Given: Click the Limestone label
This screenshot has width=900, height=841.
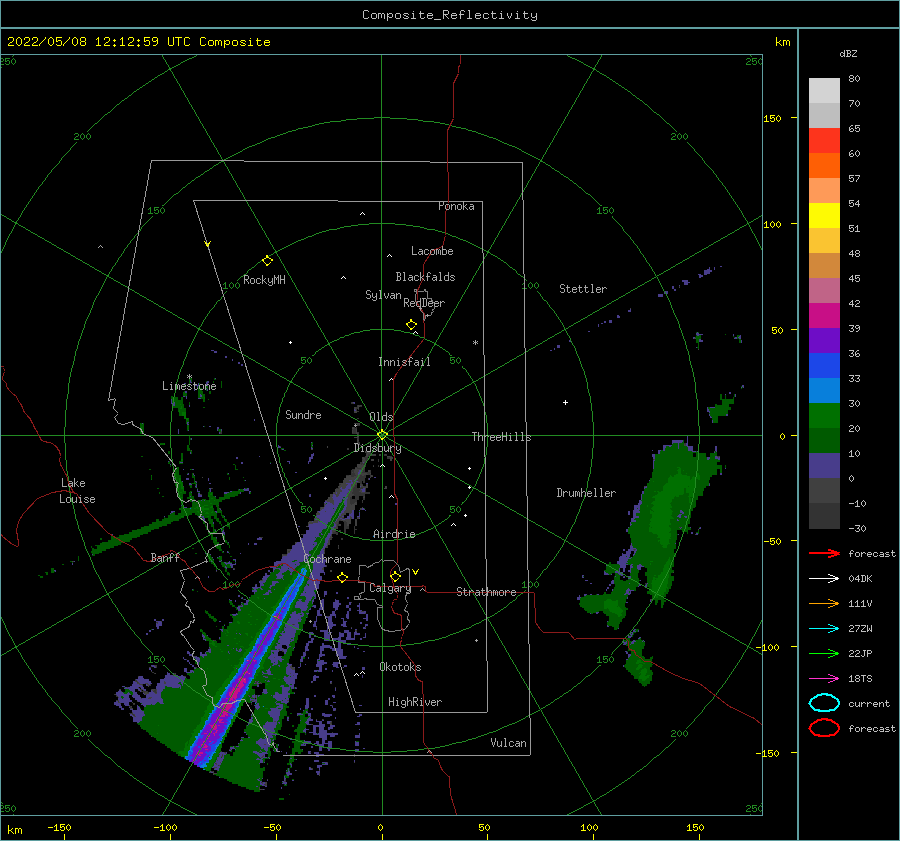Looking at the screenshot, I should (189, 386).
